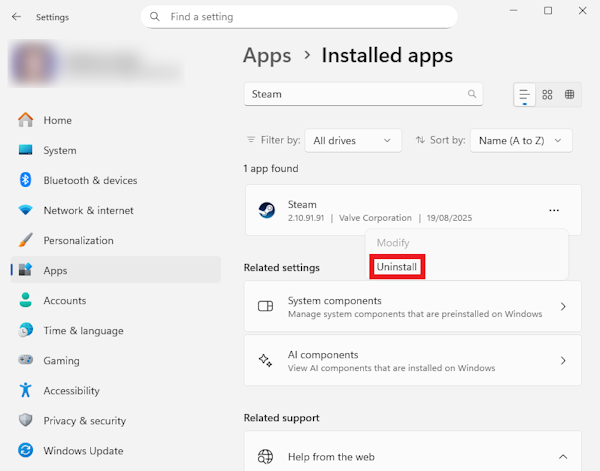This screenshot has height=471, width=600.
Task: Switch to table view layout icon
Action: 569,95
